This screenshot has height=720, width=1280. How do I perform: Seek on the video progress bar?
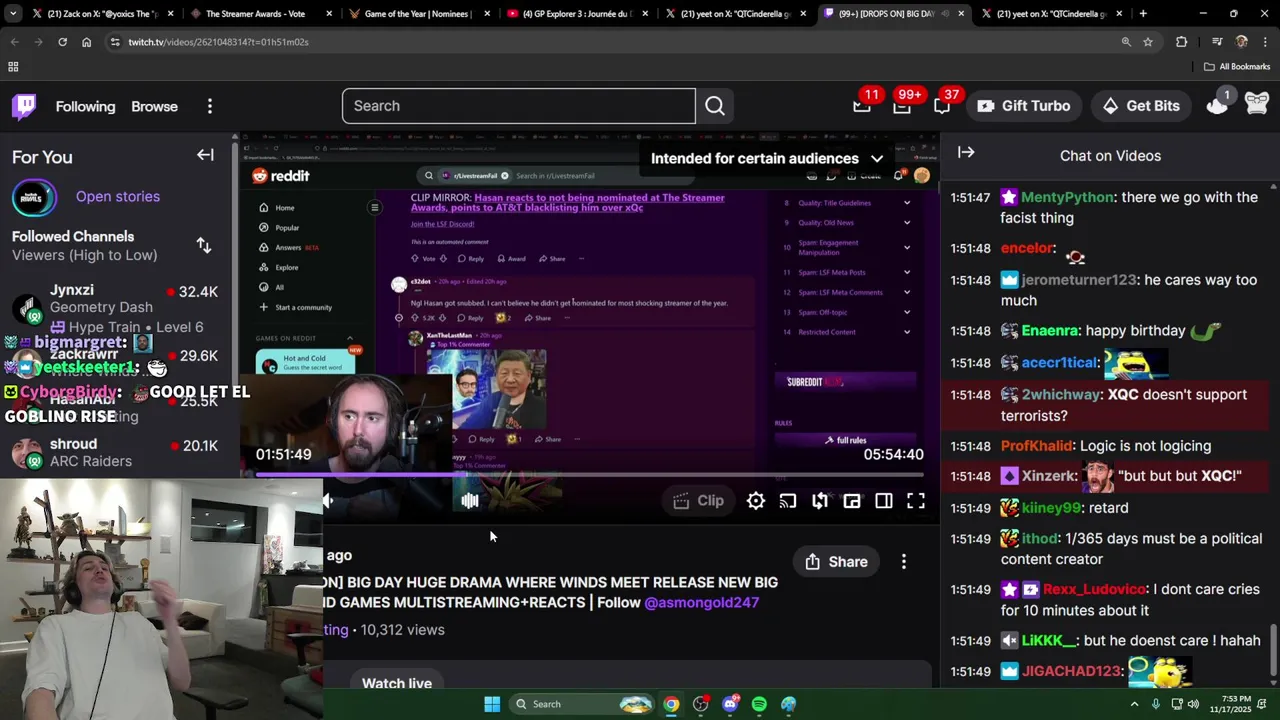589,475
